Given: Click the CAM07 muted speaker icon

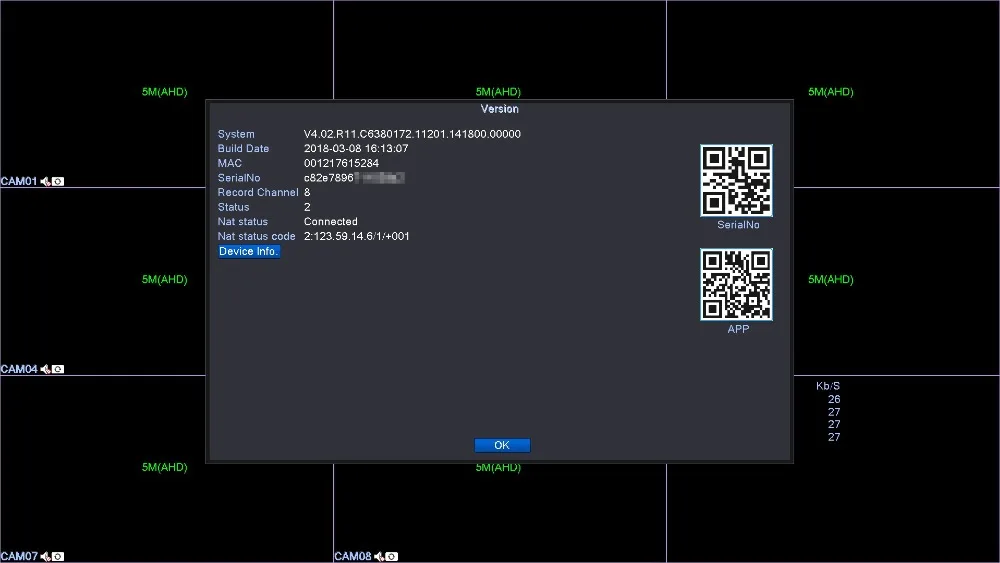Looking at the screenshot, I should coord(45,557).
